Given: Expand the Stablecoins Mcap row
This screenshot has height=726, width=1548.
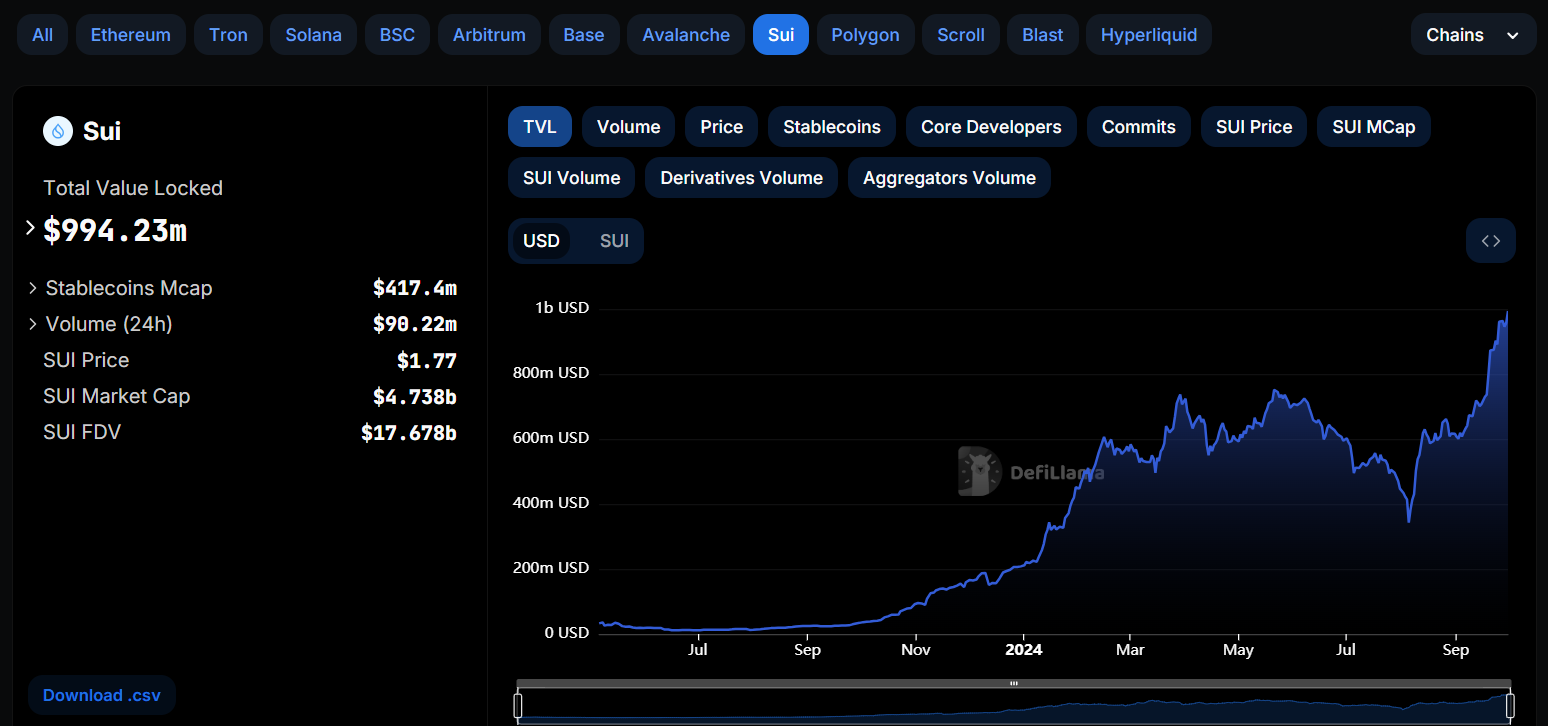Looking at the screenshot, I should coord(33,288).
